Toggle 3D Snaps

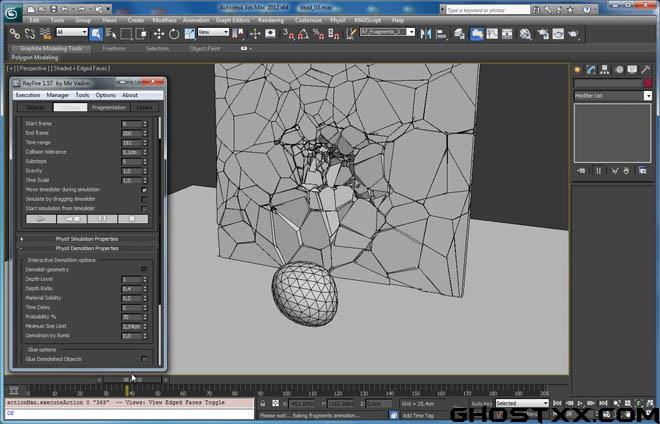tap(288, 34)
